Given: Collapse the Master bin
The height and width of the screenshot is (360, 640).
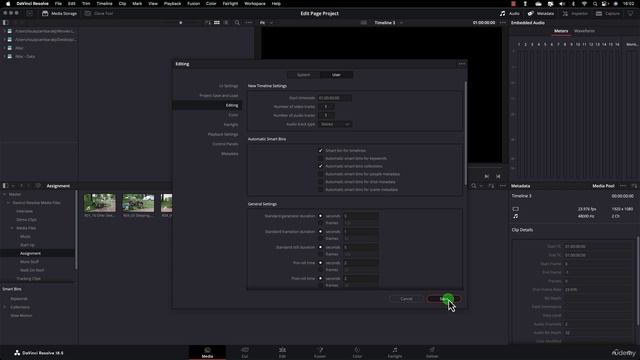Looking at the screenshot, I should 4,194.
